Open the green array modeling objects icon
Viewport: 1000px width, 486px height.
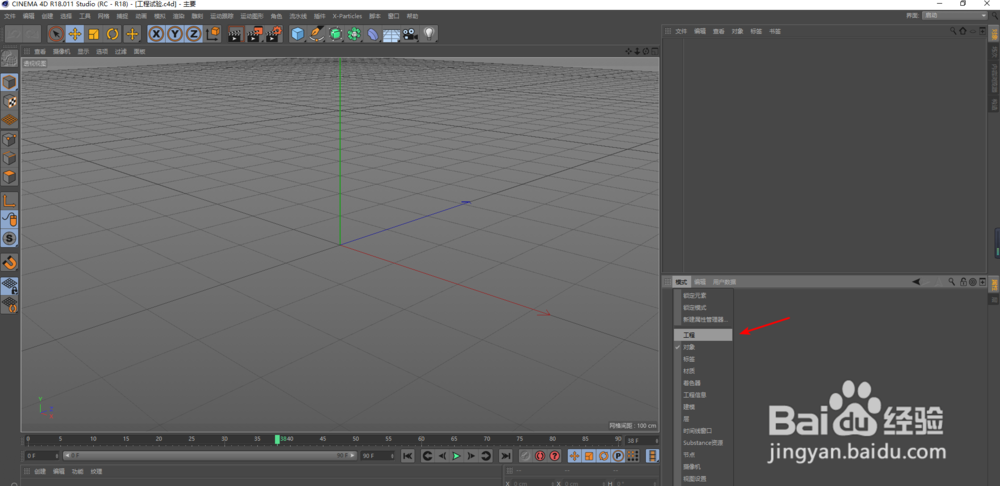coord(354,34)
